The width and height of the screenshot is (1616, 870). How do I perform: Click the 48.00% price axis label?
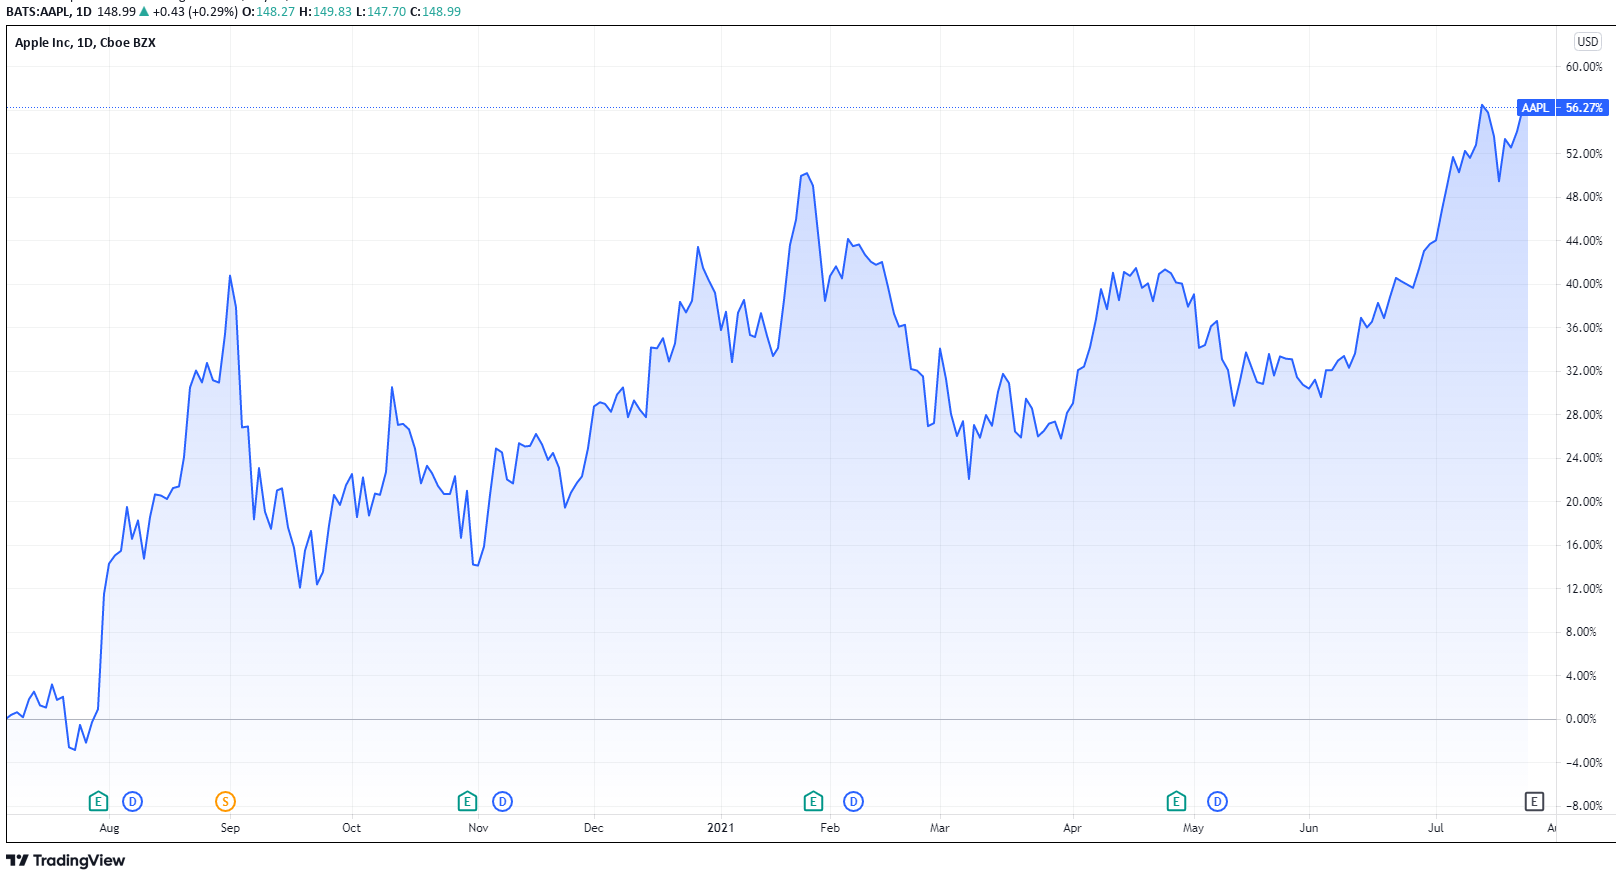tap(1584, 197)
